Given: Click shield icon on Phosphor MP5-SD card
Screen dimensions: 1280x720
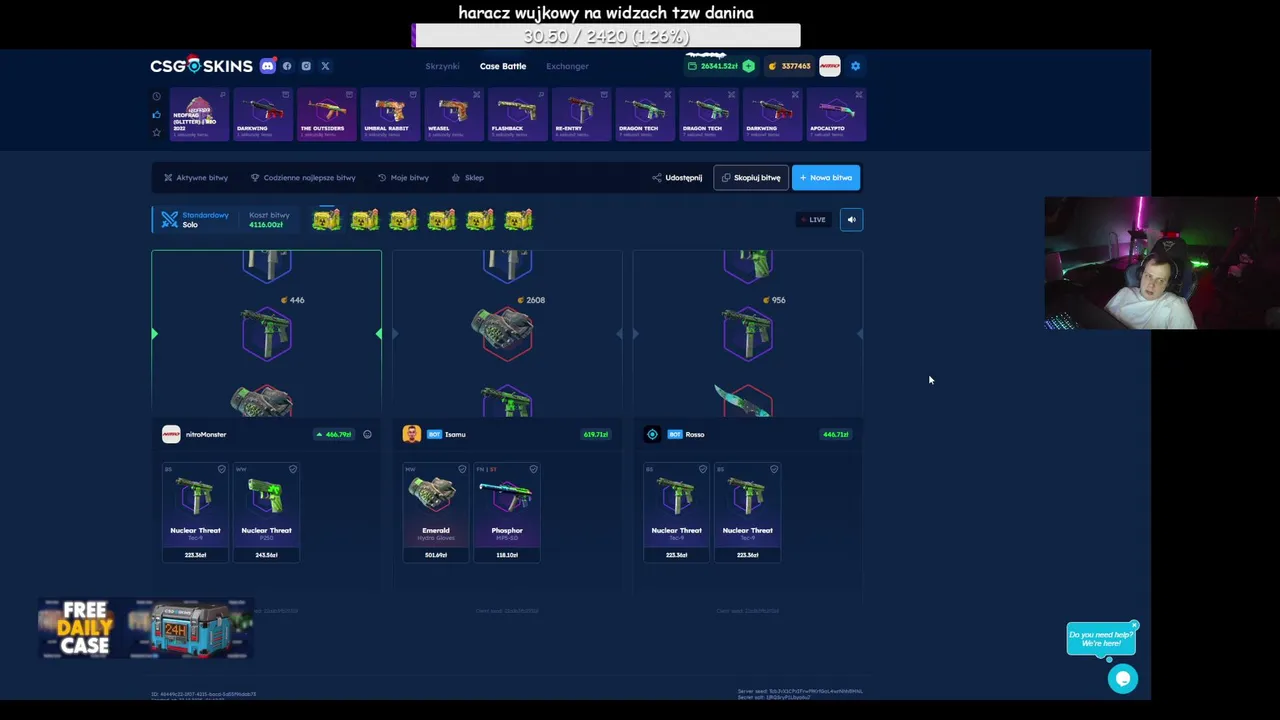Looking at the screenshot, I should [533, 469].
